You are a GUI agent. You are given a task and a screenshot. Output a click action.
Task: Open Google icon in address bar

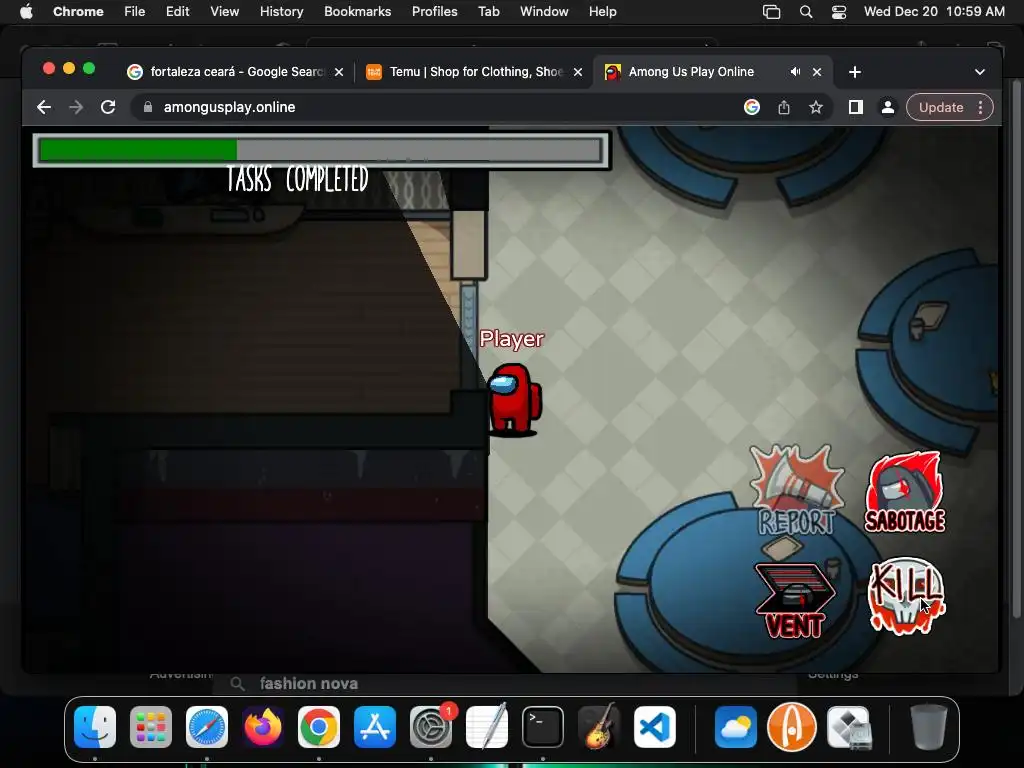coord(752,107)
